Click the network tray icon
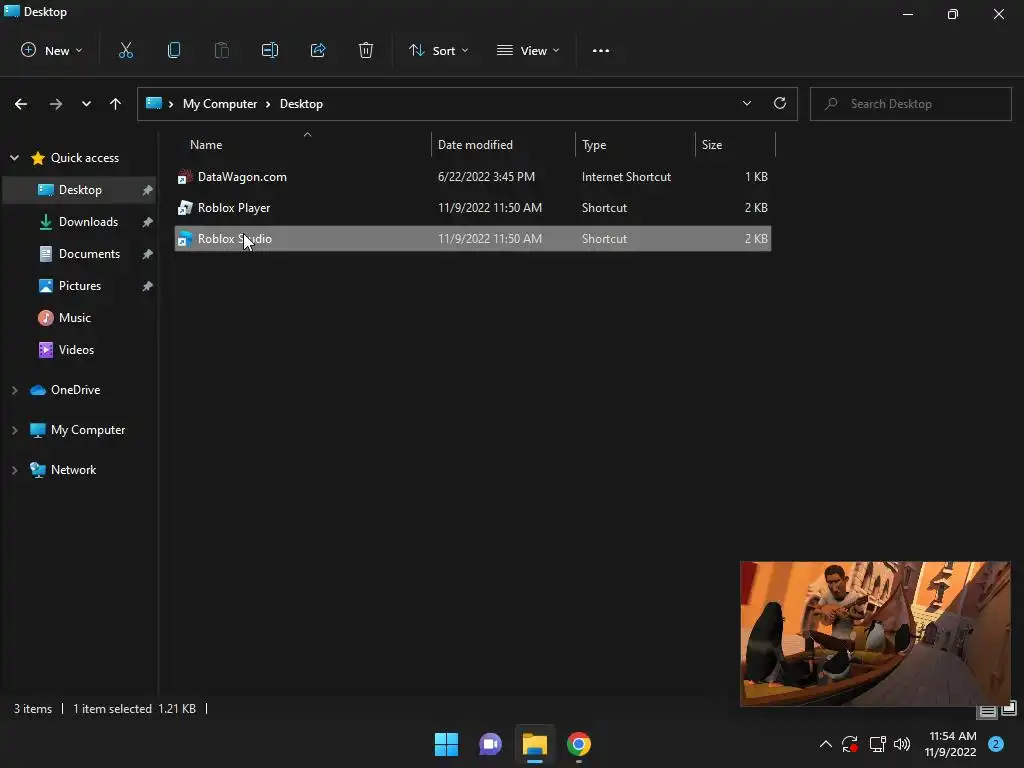1024x768 pixels. [x=877, y=744]
